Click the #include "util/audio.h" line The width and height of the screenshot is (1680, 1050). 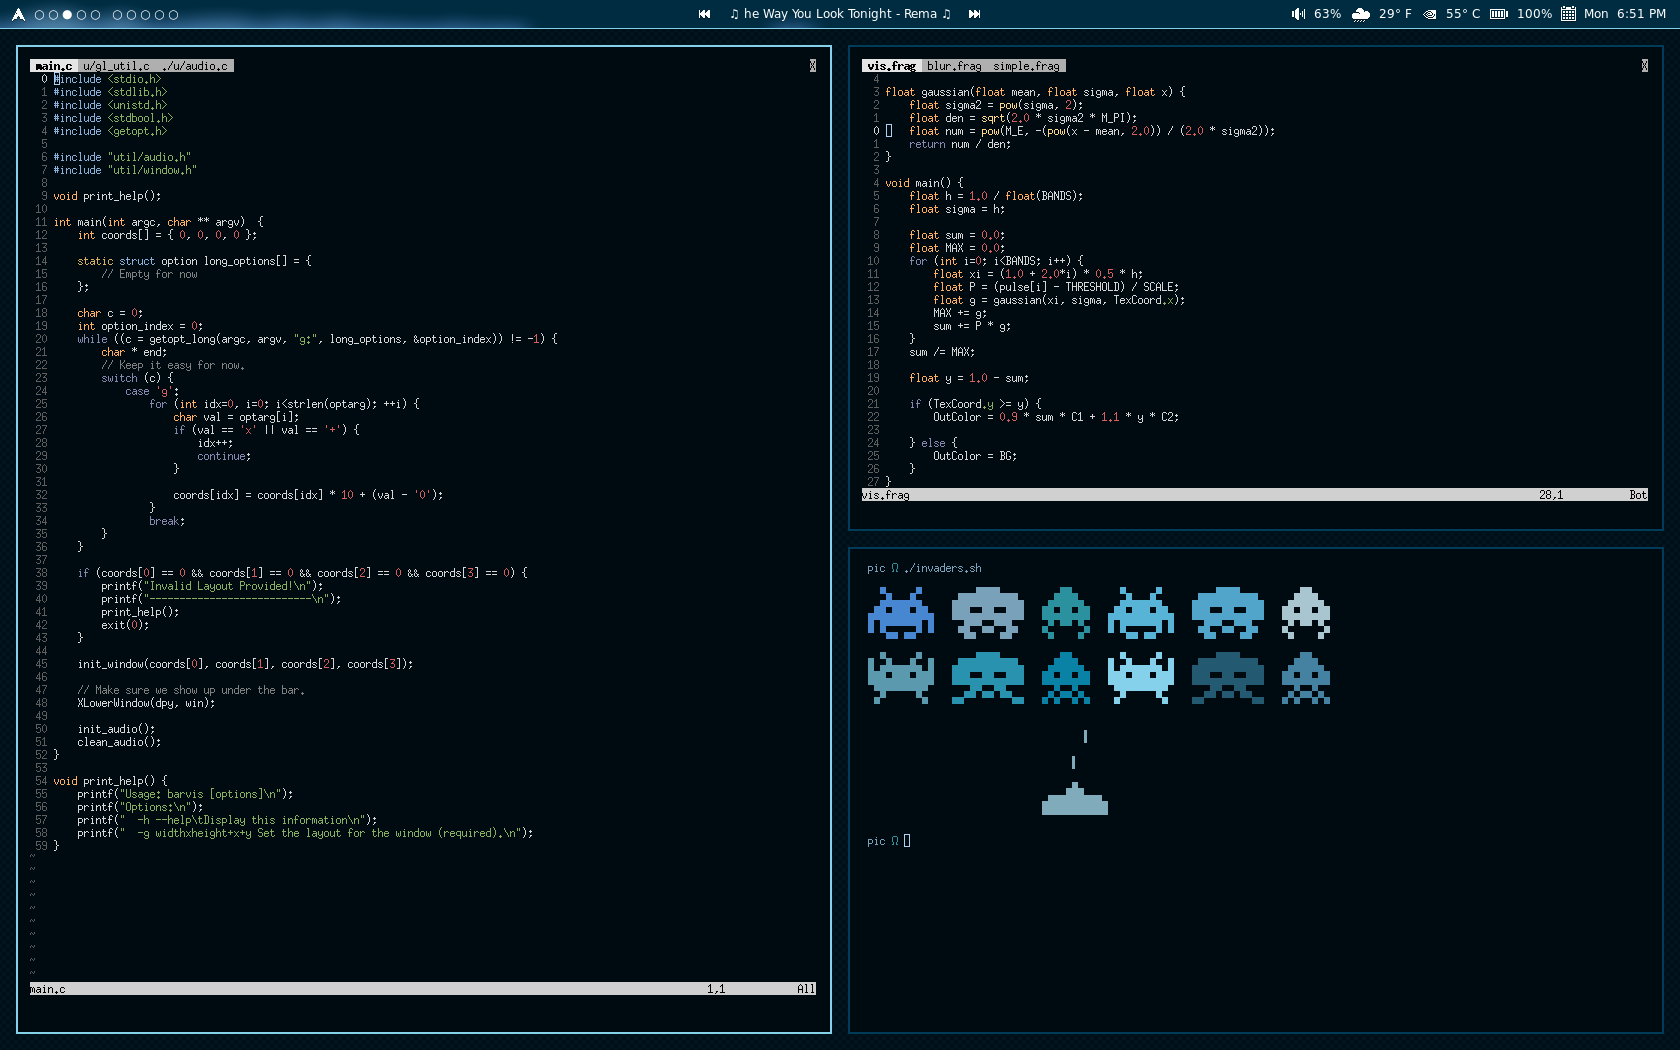coord(122,157)
